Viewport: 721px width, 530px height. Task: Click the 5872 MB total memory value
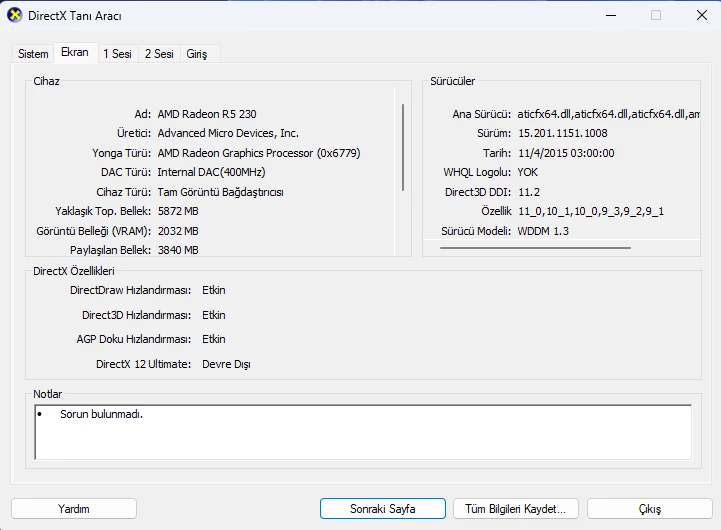pyautogui.click(x=178, y=211)
